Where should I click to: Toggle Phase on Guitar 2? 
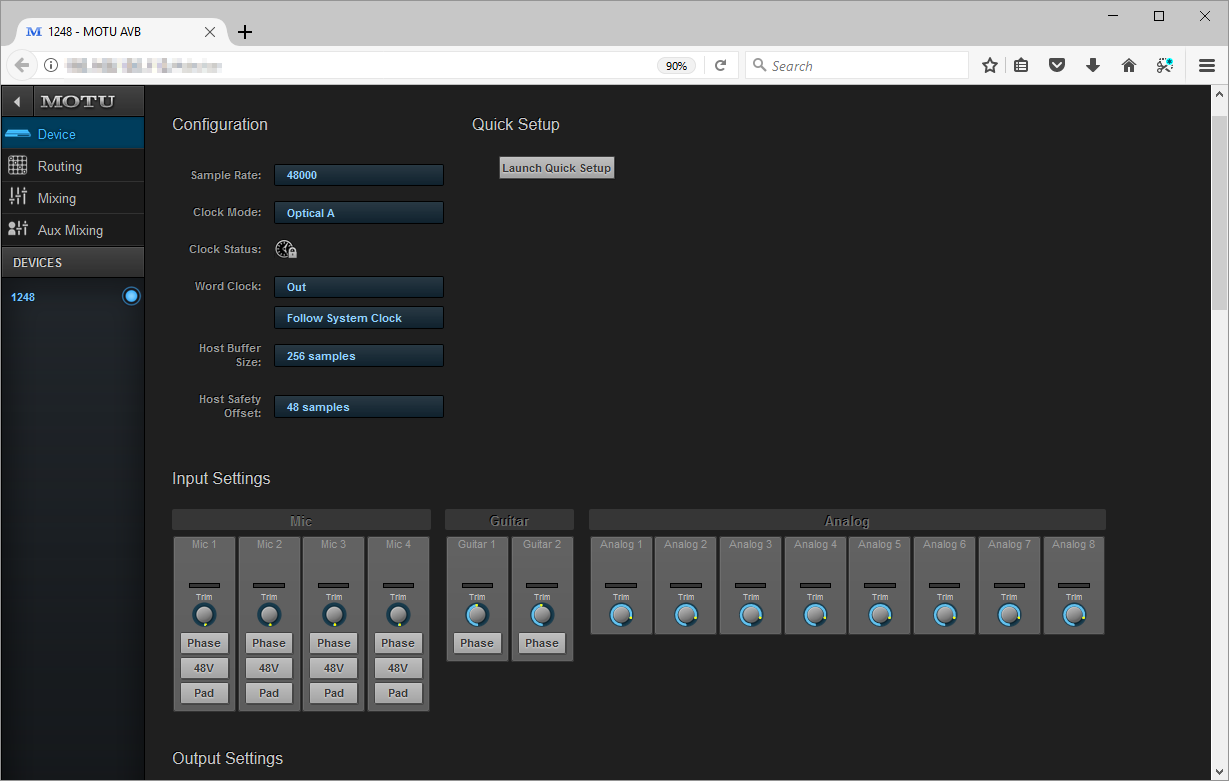542,643
